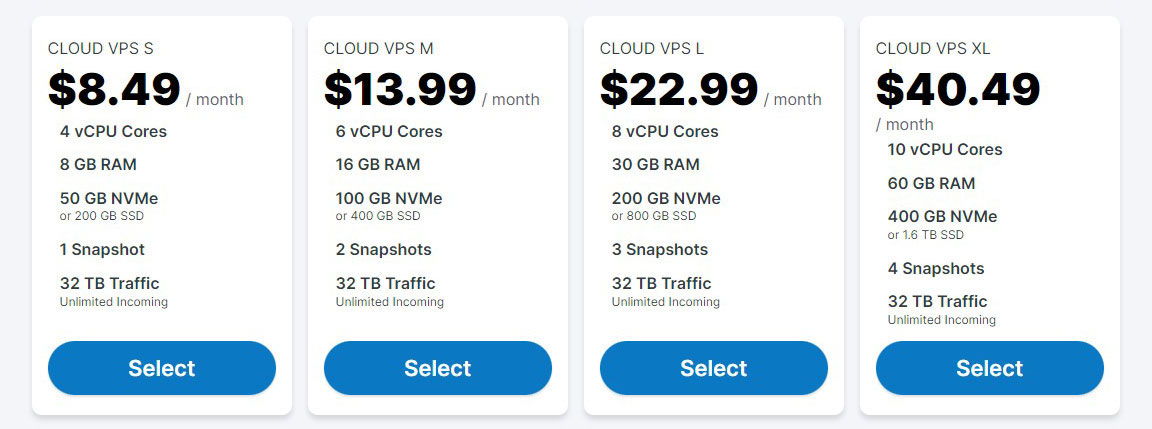Click the CLOUD VPS XL title
Viewport: 1152px width, 429px height.
click(933, 48)
